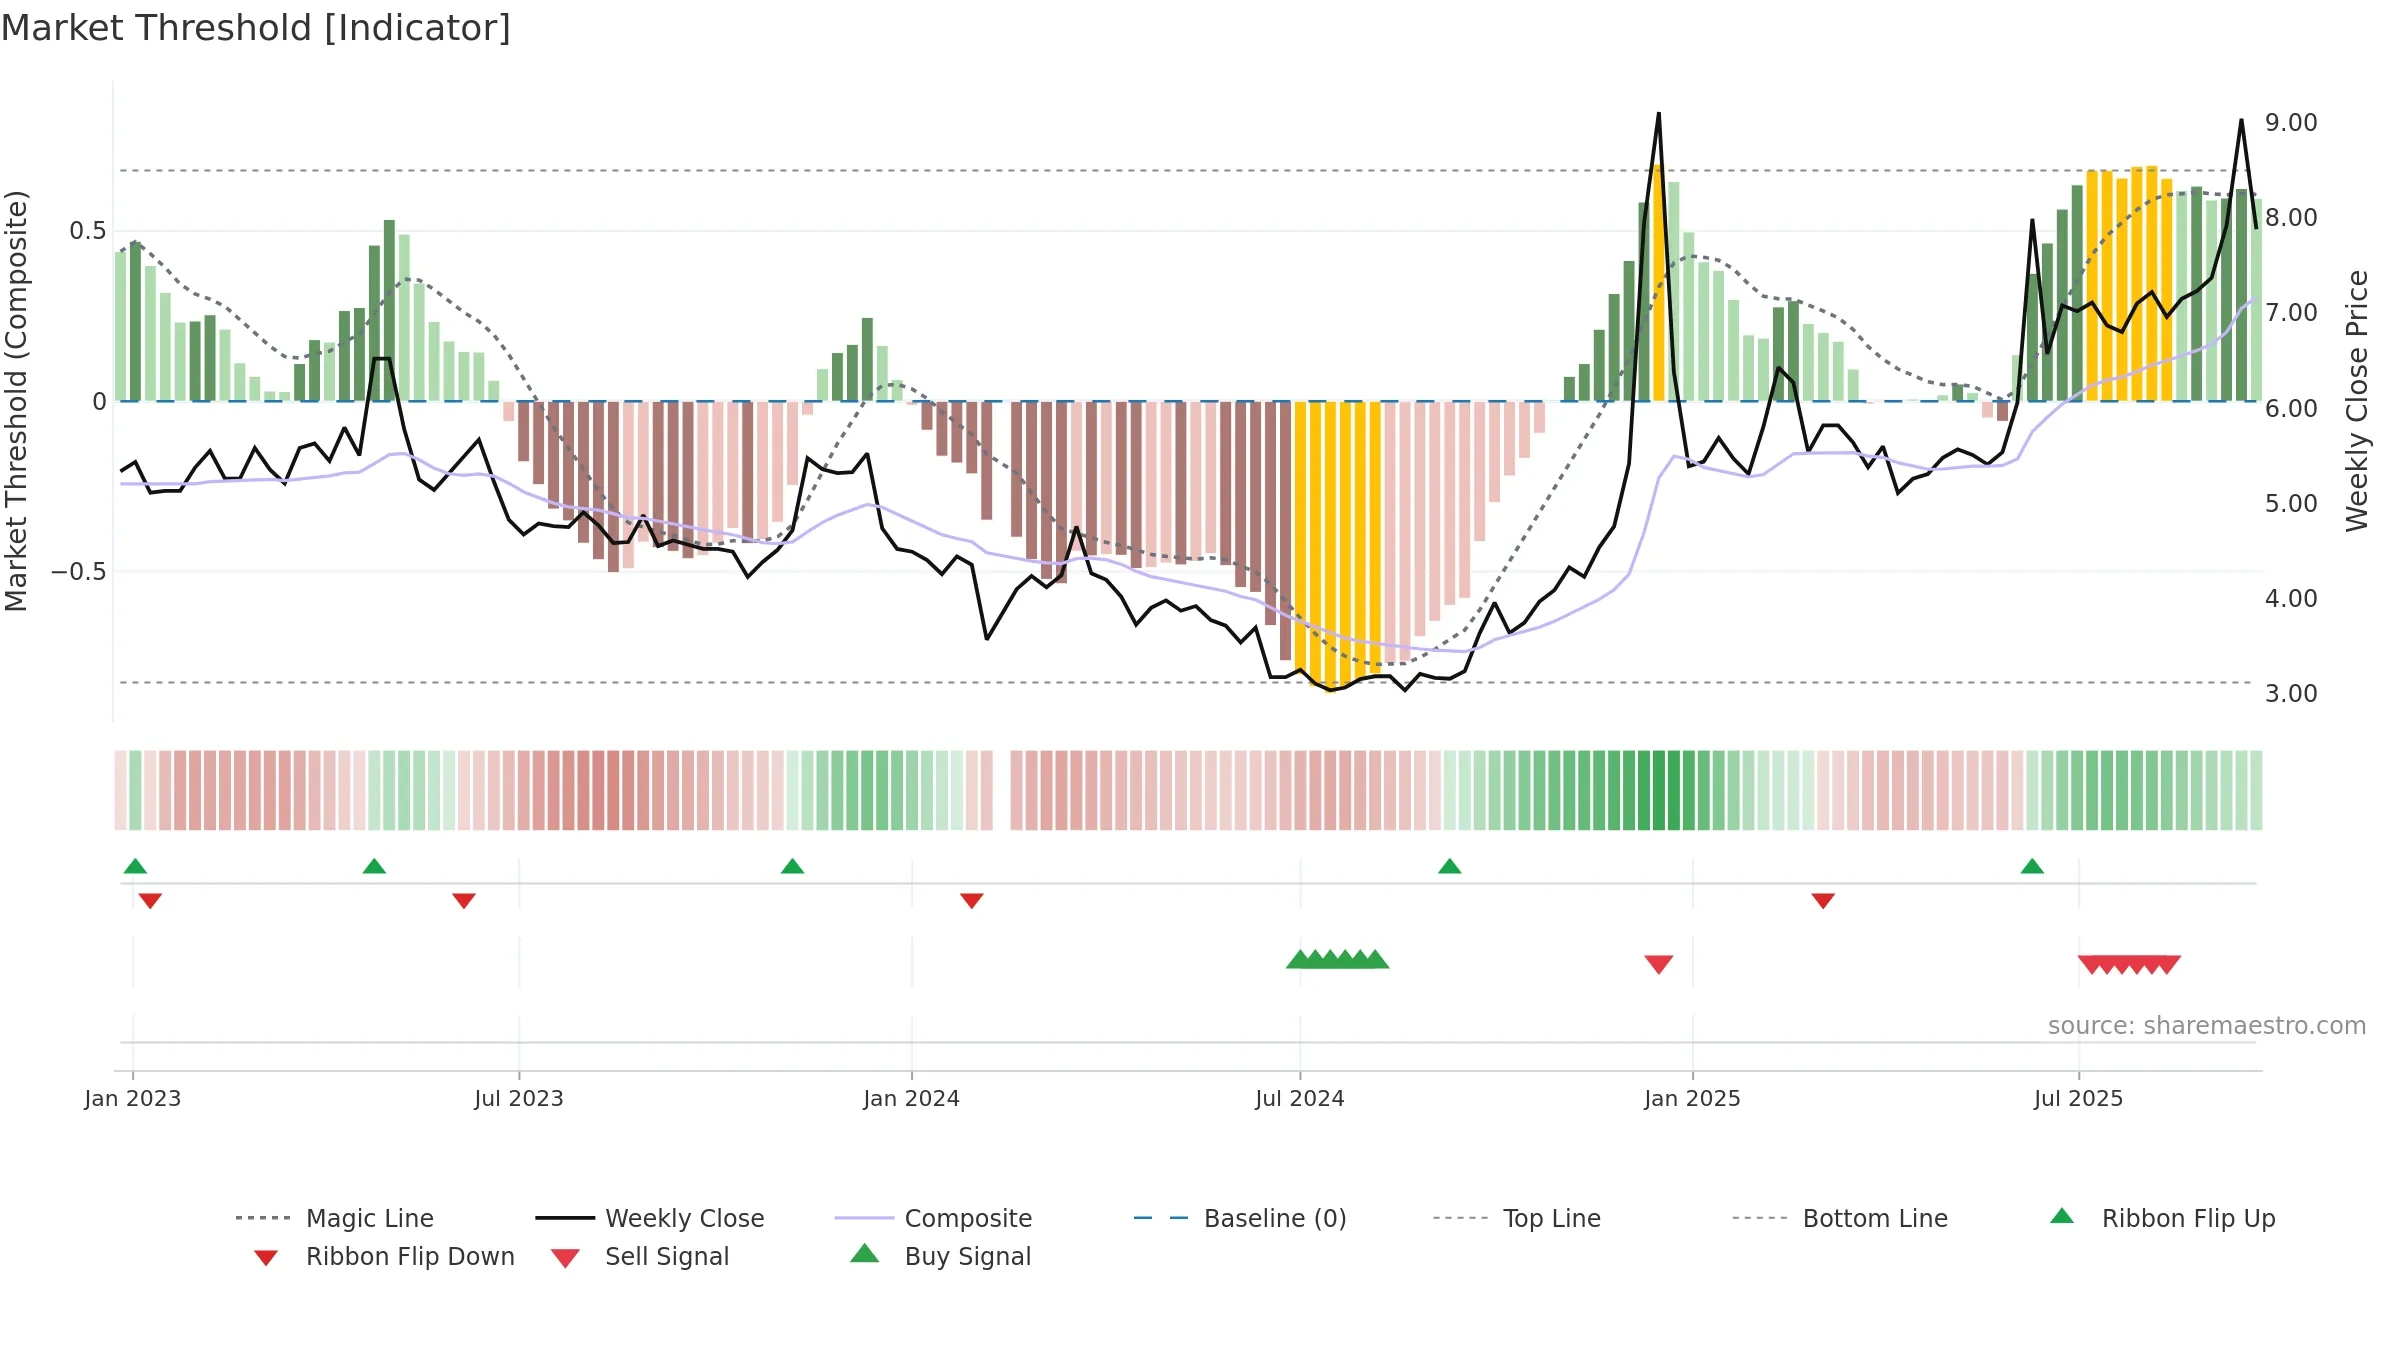The height and width of the screenshot is (1350, 2400).
Task: Click the 4.00 price axis label
Action: coord(2291,598)
